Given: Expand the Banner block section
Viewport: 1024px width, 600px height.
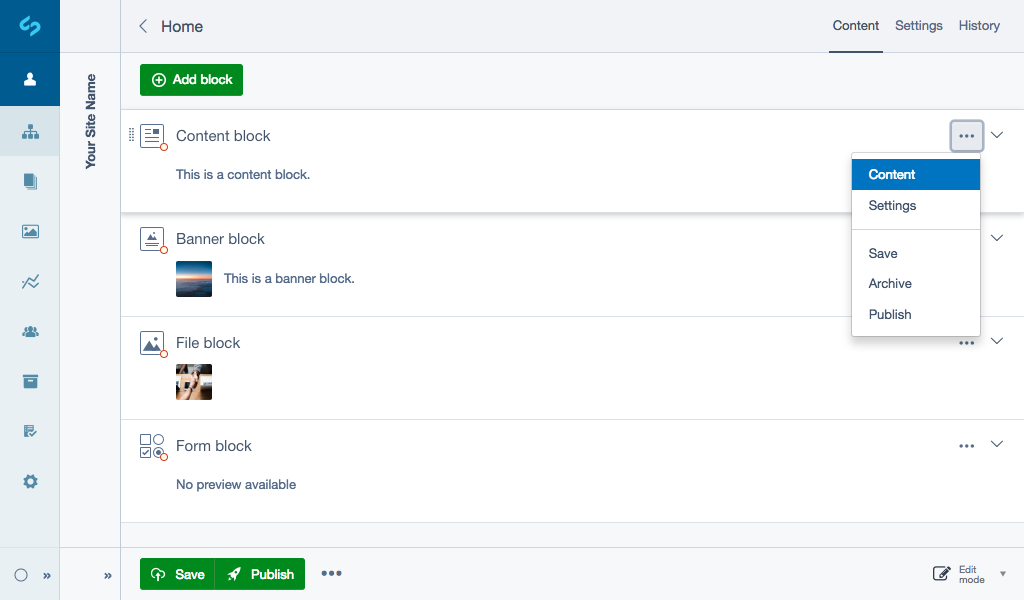Looking at the screenshot, I should (x=996, y=238).
